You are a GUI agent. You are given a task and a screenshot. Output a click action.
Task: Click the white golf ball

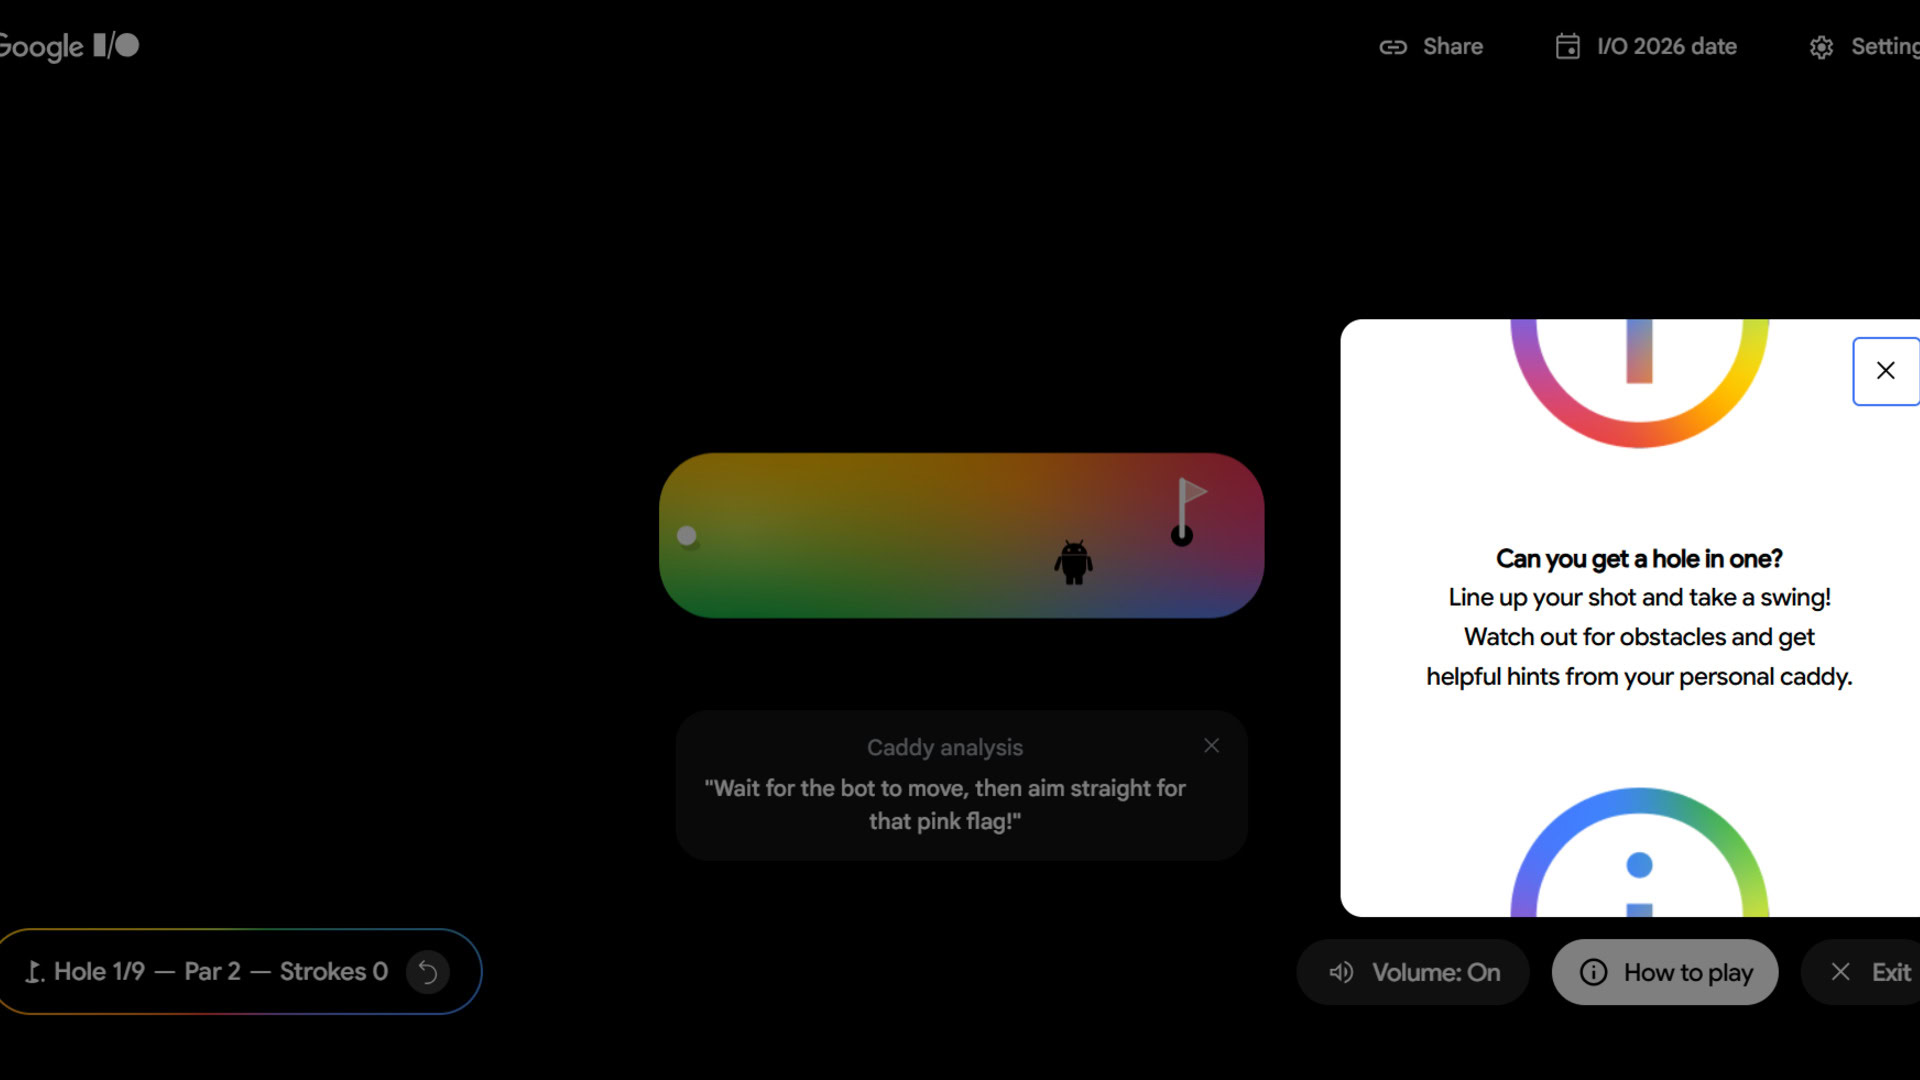[x=686, y=536]
